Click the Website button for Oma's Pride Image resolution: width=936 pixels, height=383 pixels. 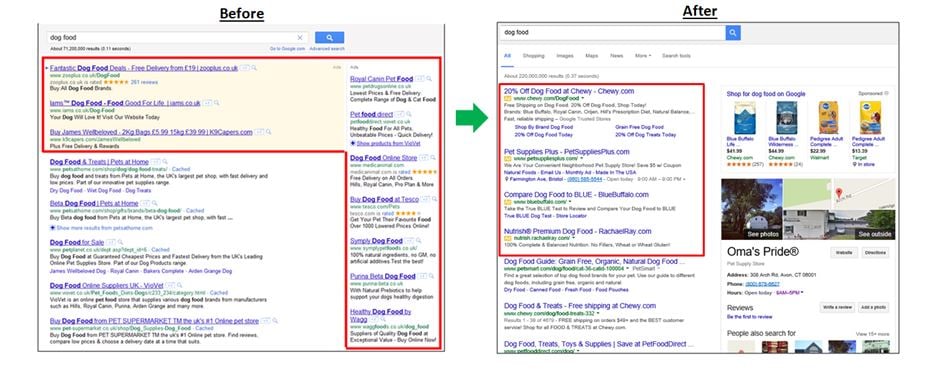(x=843, y=253)
